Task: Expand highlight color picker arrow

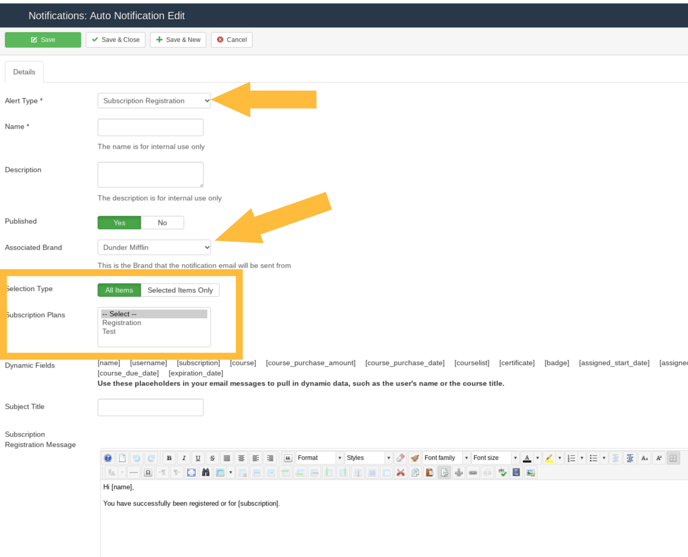Action: pos(559,458)
